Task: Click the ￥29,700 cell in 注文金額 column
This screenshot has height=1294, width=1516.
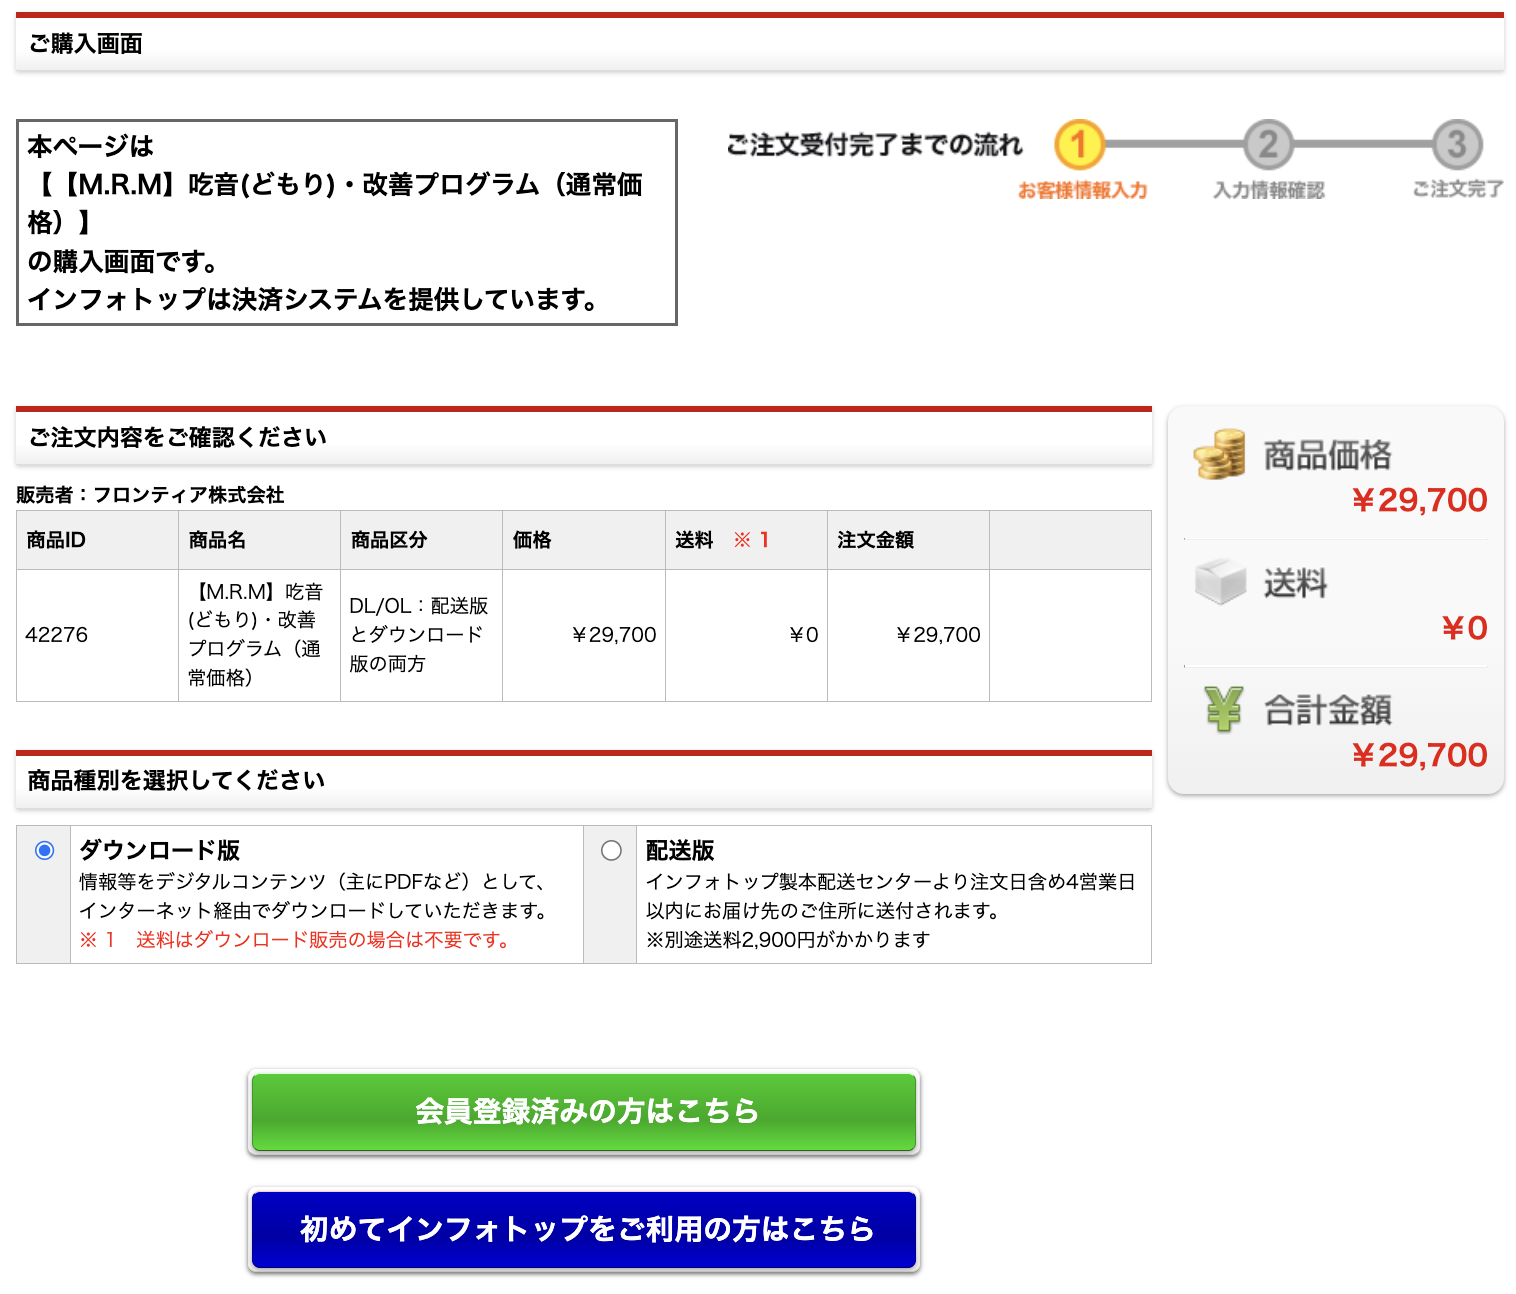Action: pos(908,635)
